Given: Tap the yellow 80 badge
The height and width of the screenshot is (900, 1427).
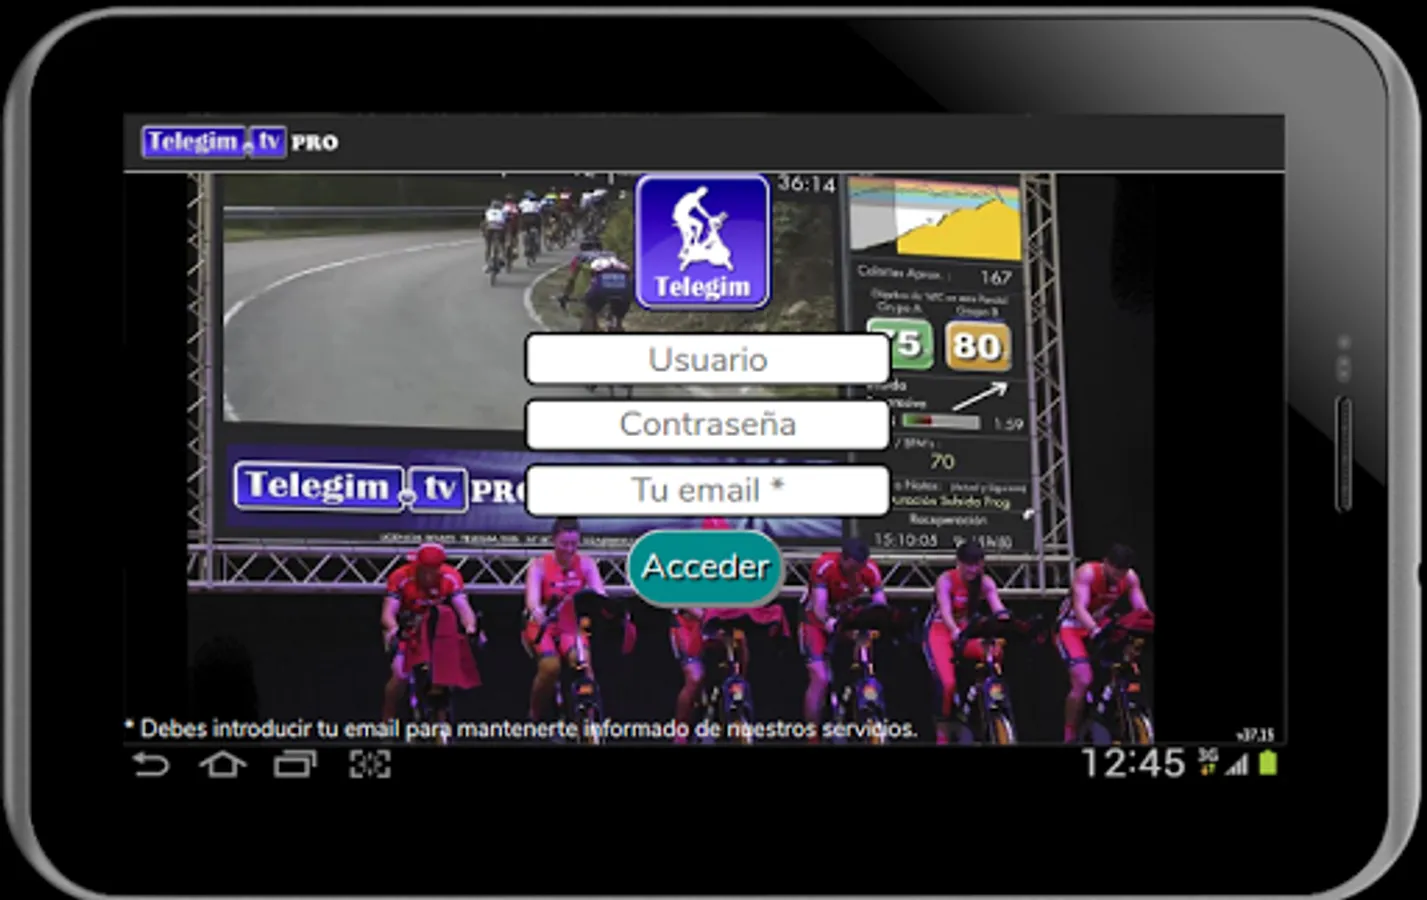Looking at the screenshot, I should [x=977, y=346].
